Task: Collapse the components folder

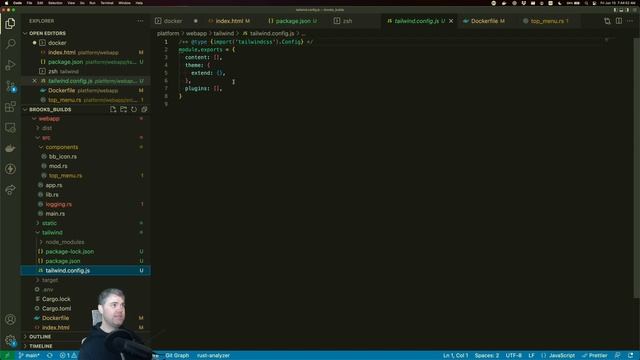Action: point(61,147)
